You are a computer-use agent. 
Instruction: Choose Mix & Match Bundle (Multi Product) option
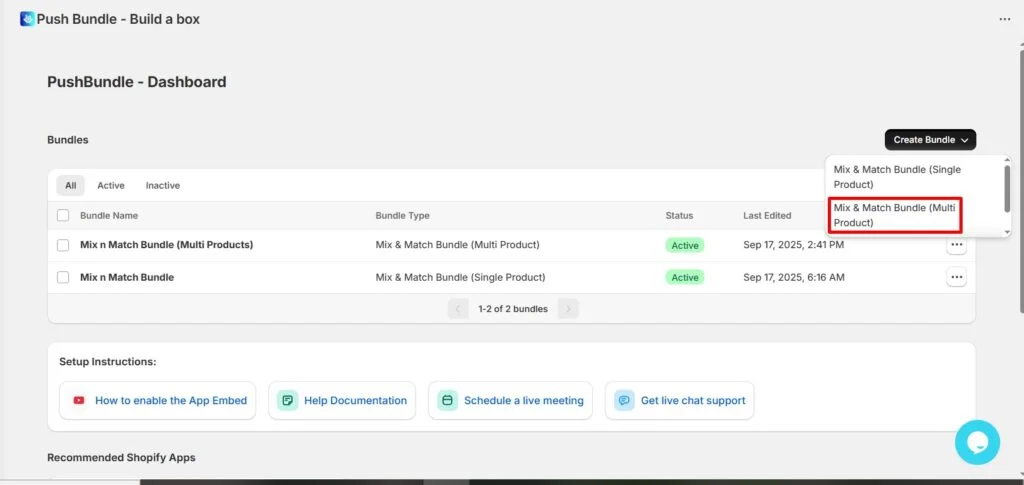pyautogui.click(x=895, y=215)
